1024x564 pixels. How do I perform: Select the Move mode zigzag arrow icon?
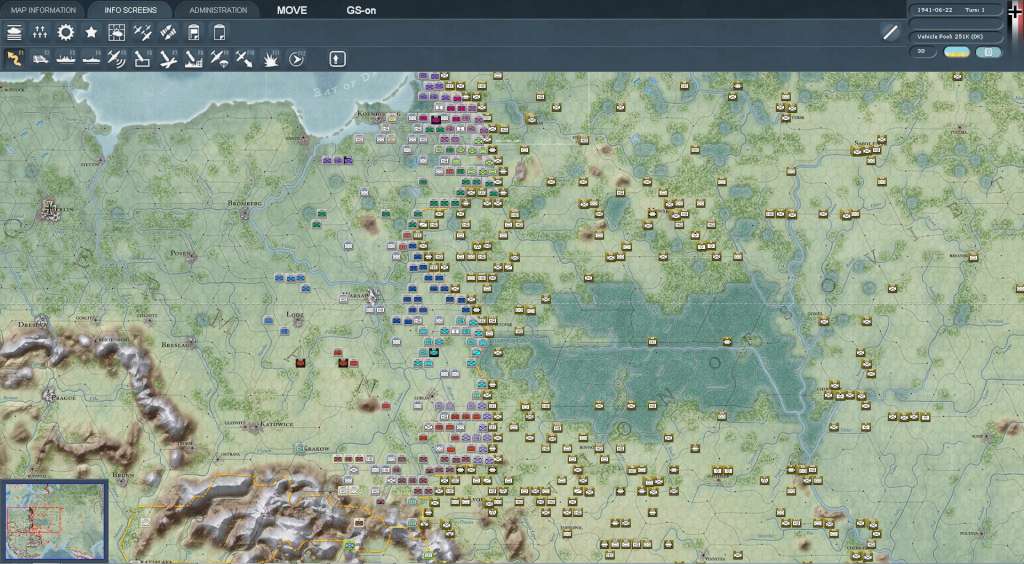tap(15, 59)
